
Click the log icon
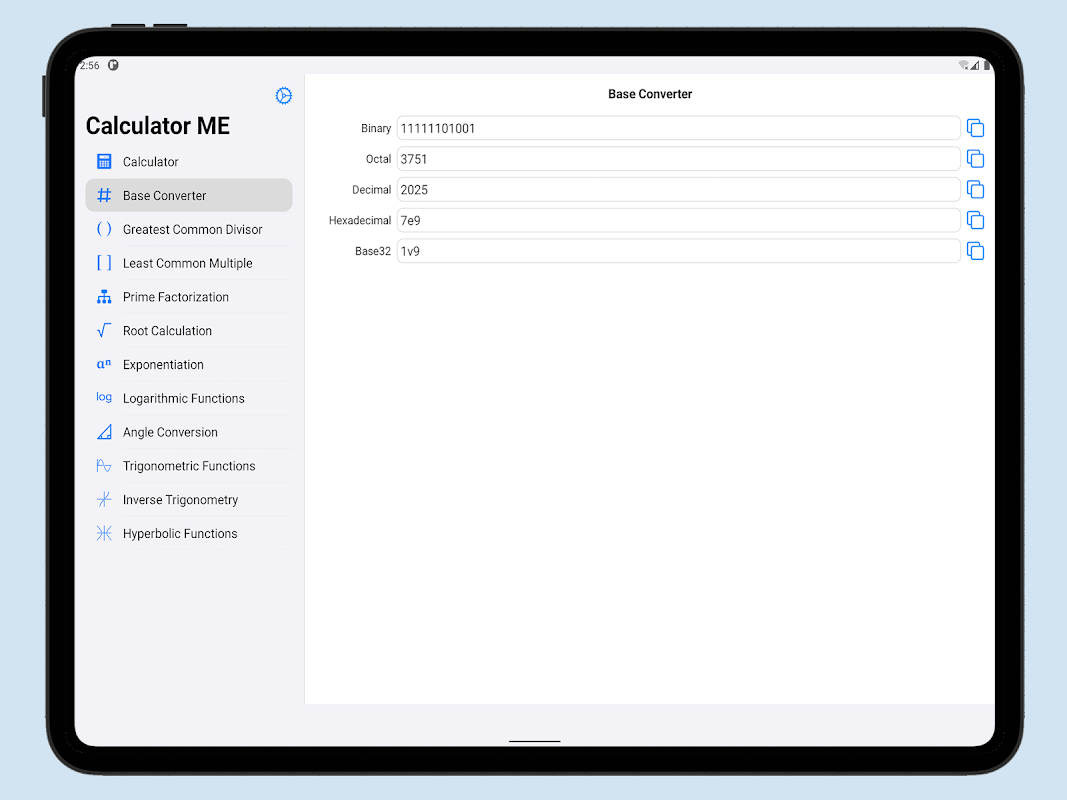(104, 397)
